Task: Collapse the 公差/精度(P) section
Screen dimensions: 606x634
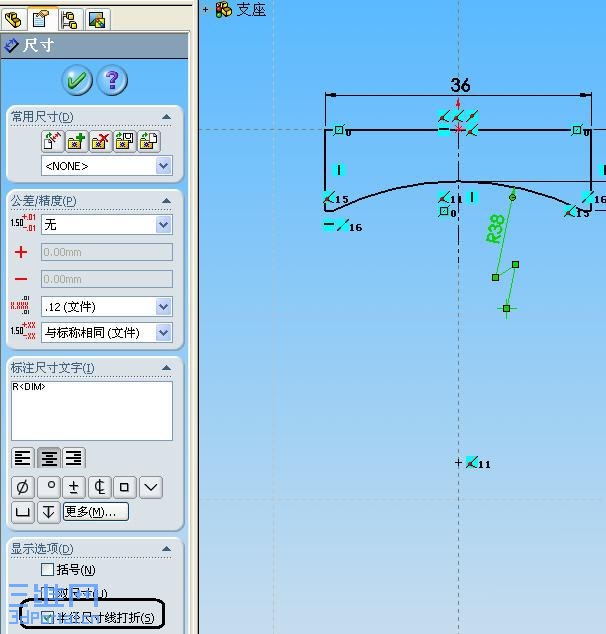Action: tap(166, 201)
